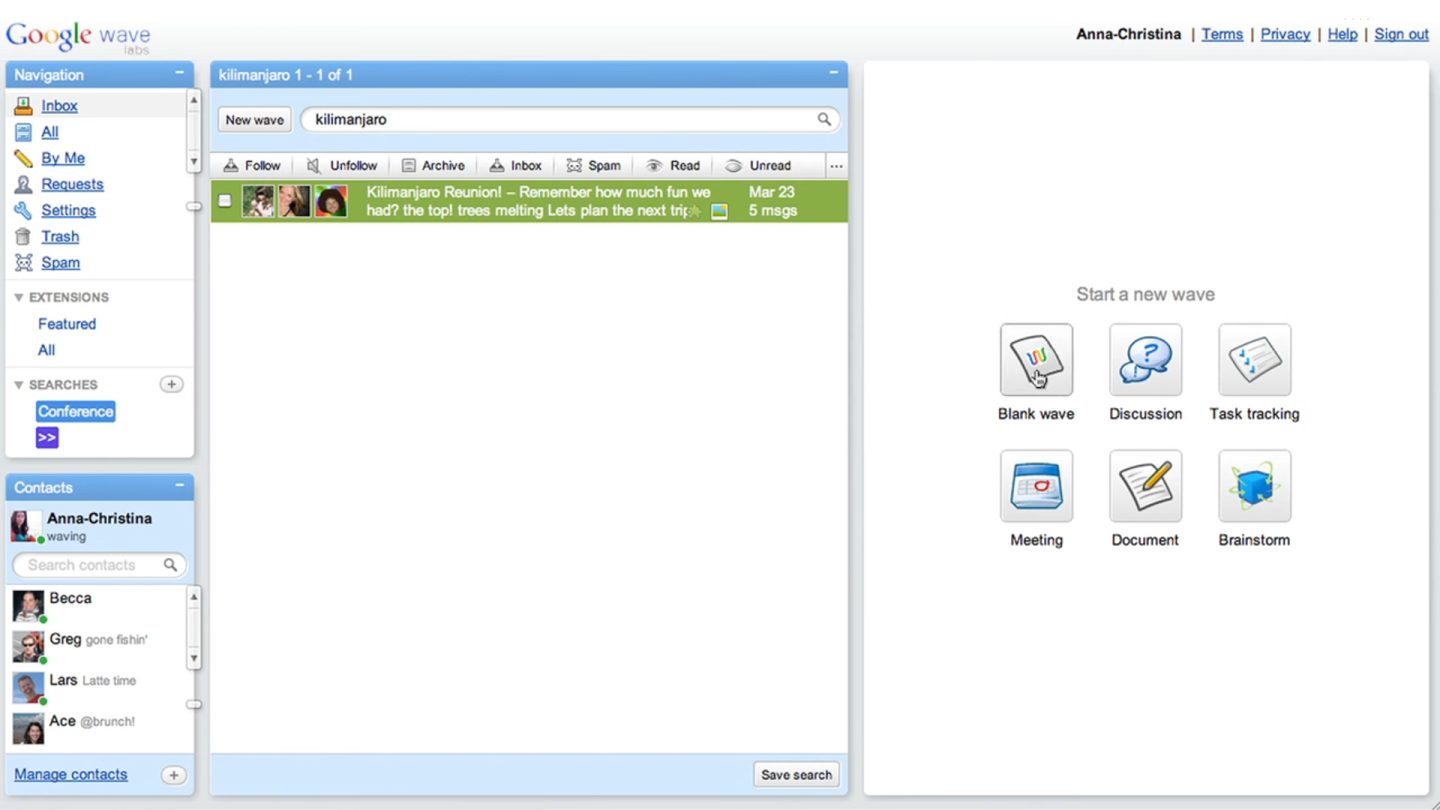Viewport: 1440px width, 810px height.
Task: Unfollow the selected wave
Action: (x=342, y=166)
